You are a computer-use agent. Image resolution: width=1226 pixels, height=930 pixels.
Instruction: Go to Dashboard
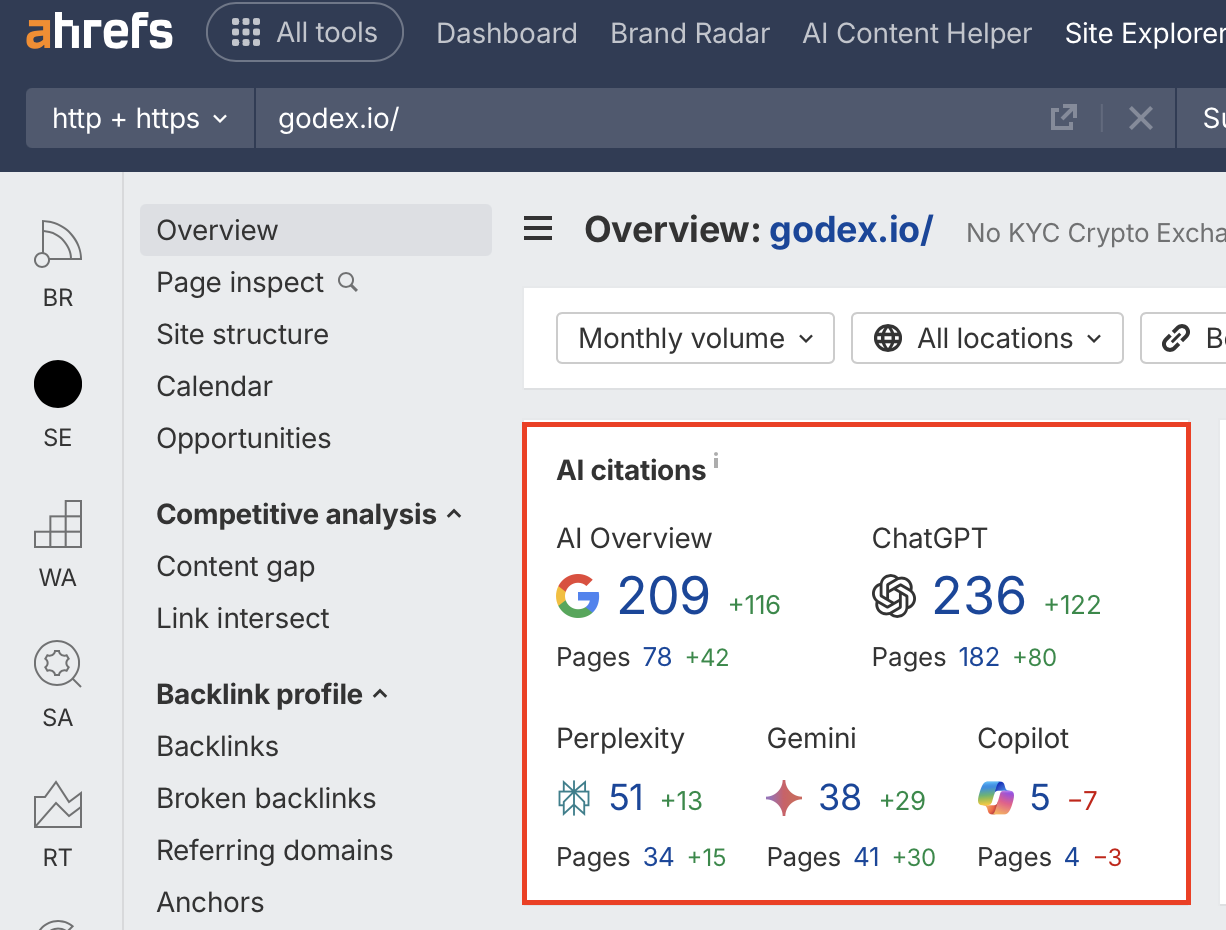(507, 33)
